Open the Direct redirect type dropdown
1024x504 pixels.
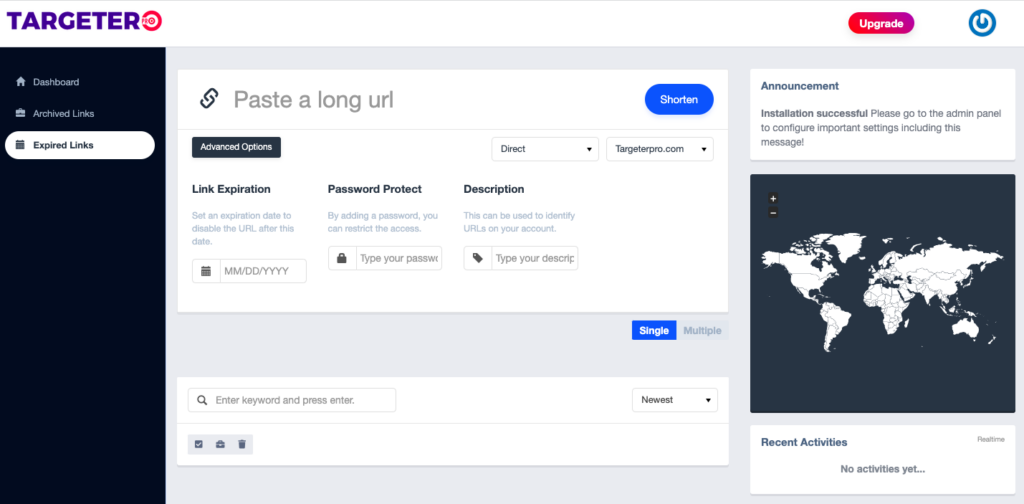pyautogui.click(x=545, y=149)
